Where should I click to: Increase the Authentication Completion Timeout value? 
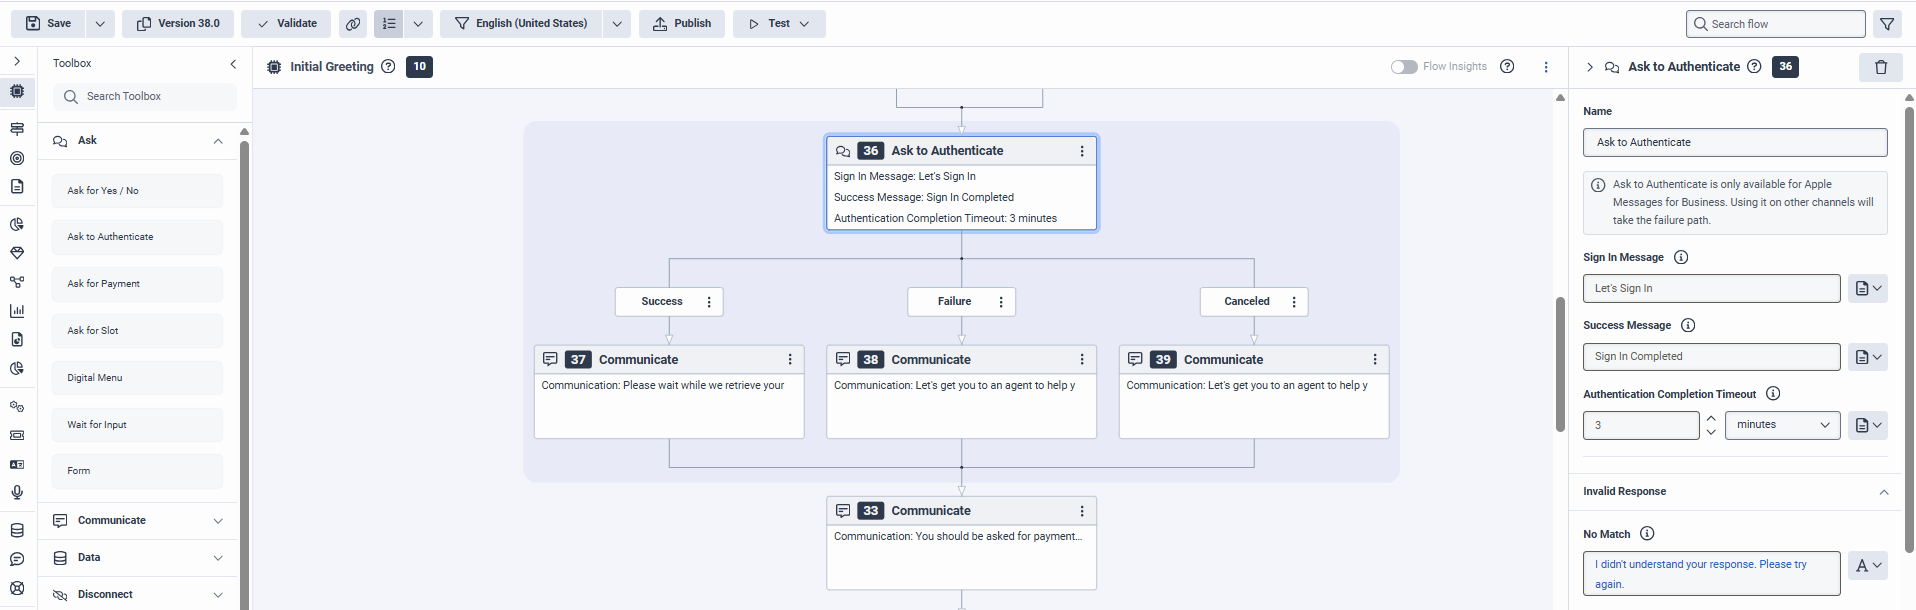[x=1711, y=419]
